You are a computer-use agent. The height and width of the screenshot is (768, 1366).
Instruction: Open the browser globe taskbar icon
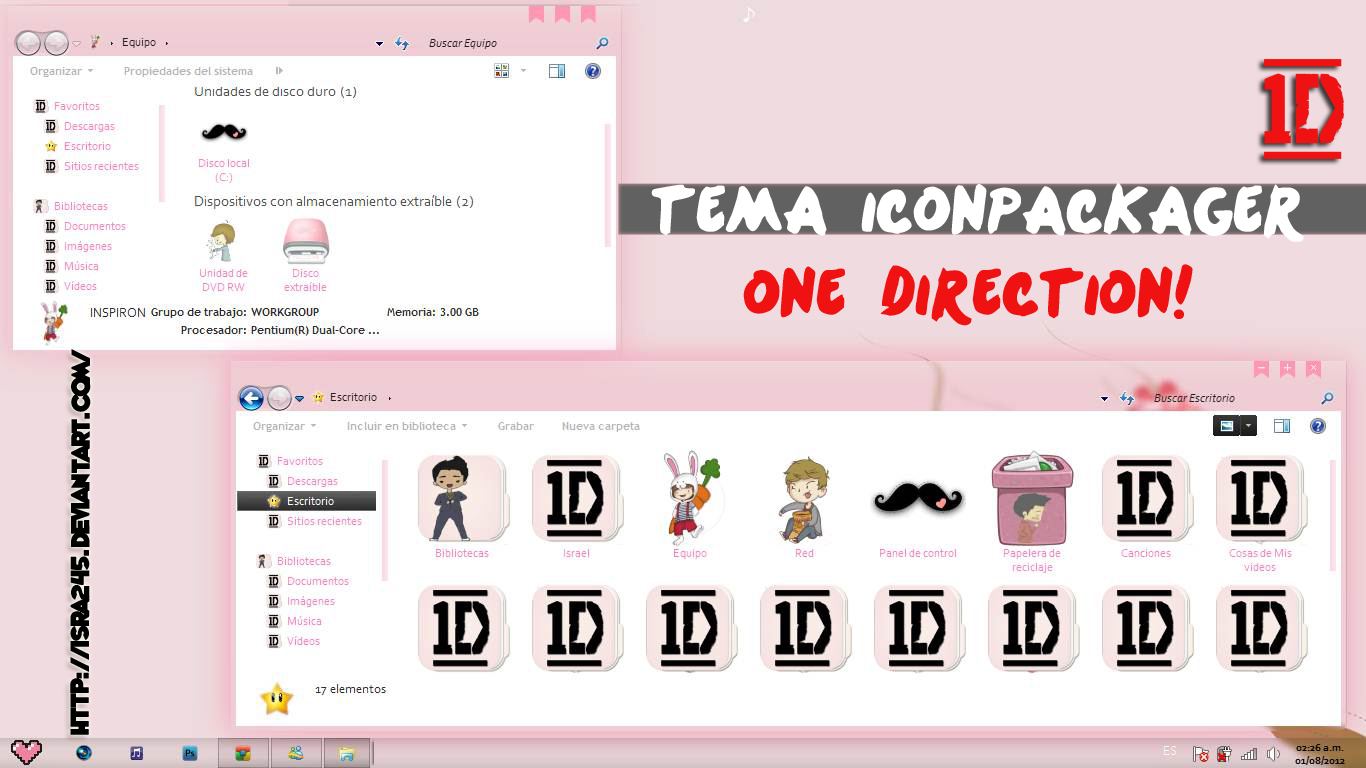tap(84, 753)
